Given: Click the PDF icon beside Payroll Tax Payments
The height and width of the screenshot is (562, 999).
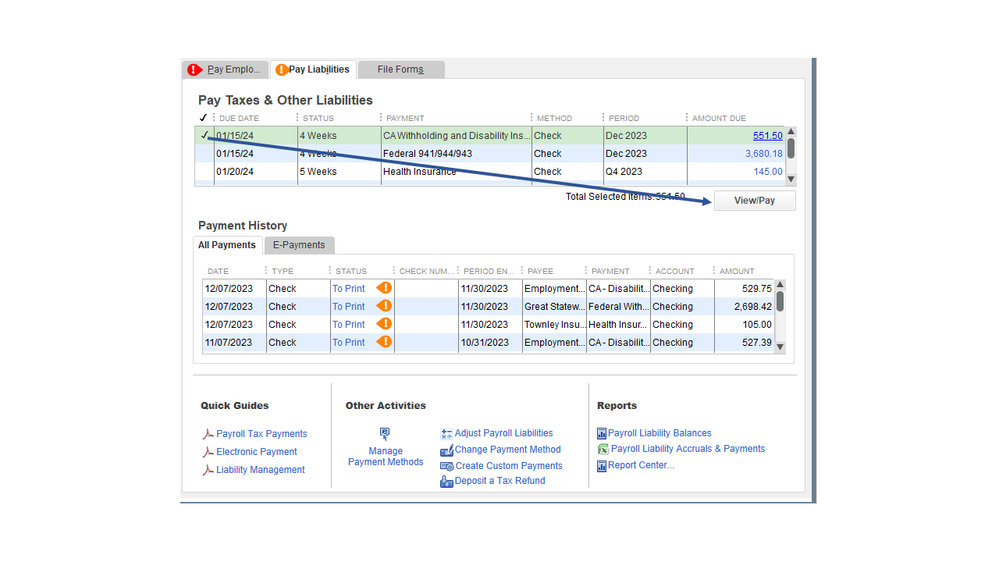Looking at the screenshot, I should click(x=208, y=434).
